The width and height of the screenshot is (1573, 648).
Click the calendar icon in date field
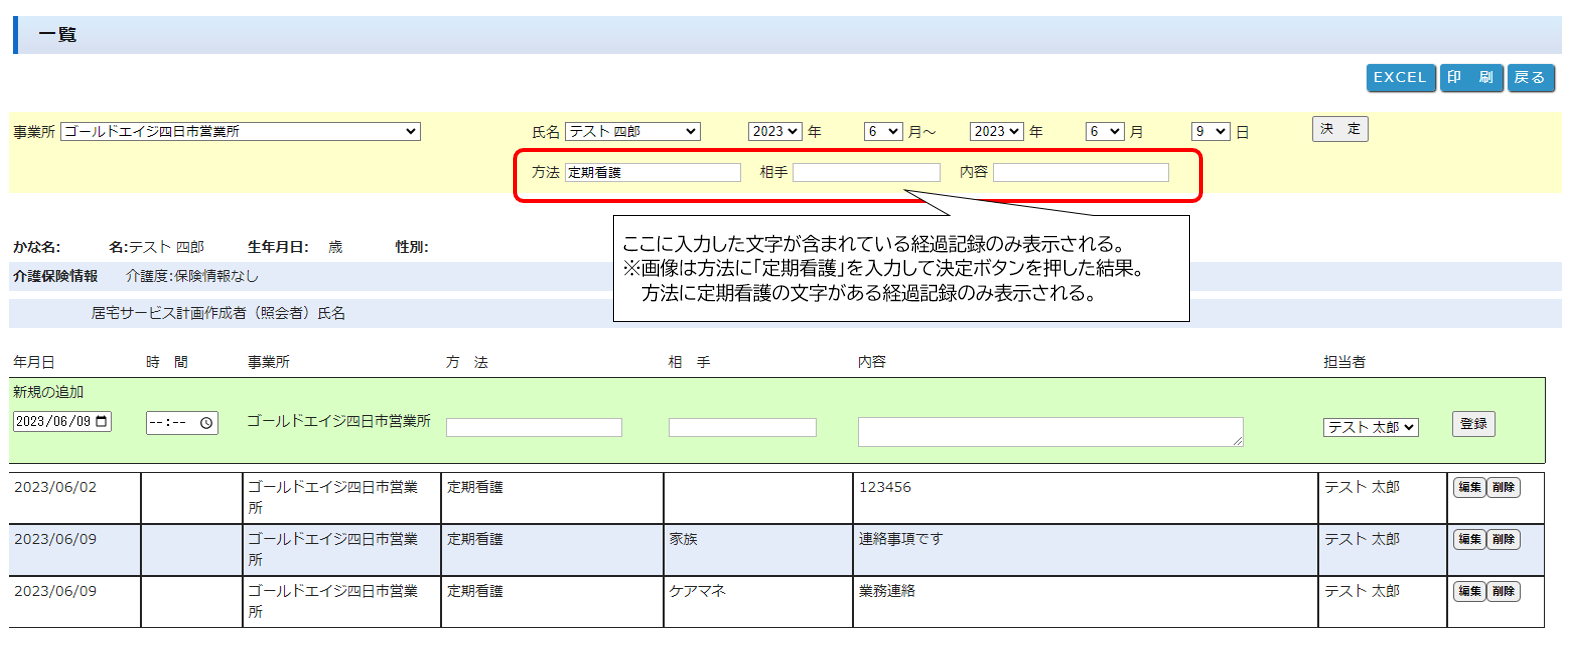pyautogui.click(x=101, y=422)
